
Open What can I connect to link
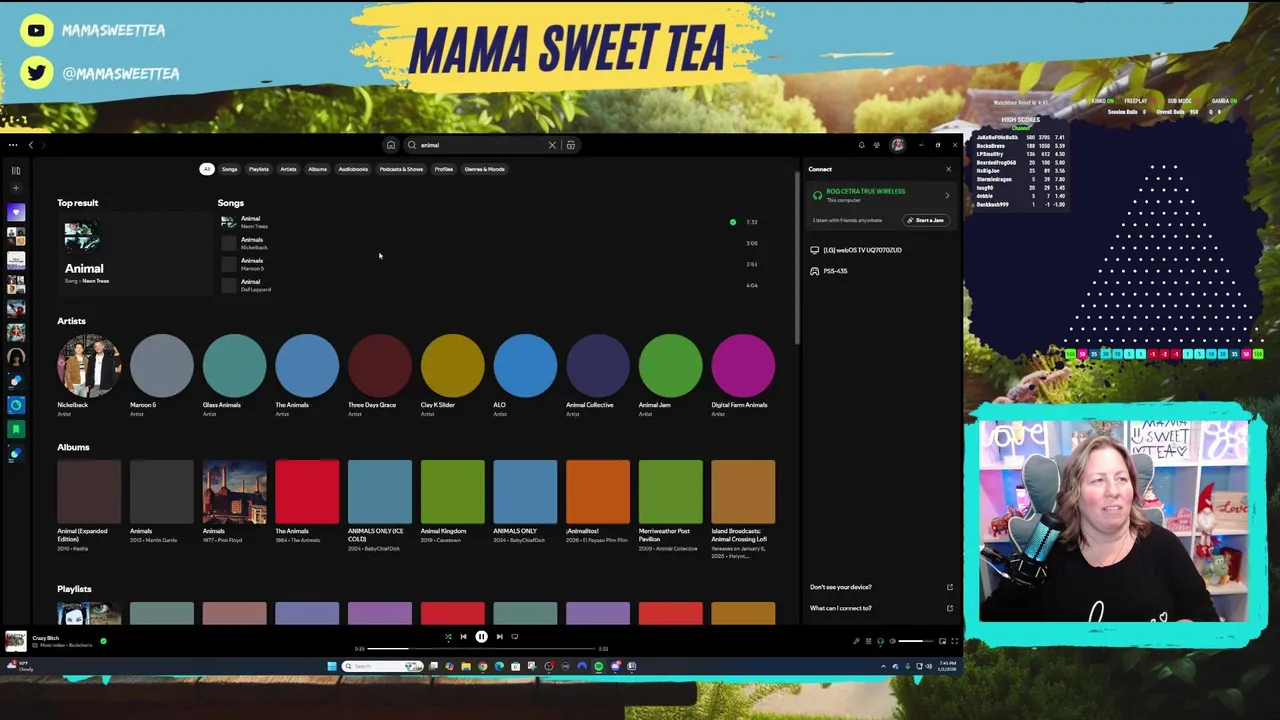[880, 608]
